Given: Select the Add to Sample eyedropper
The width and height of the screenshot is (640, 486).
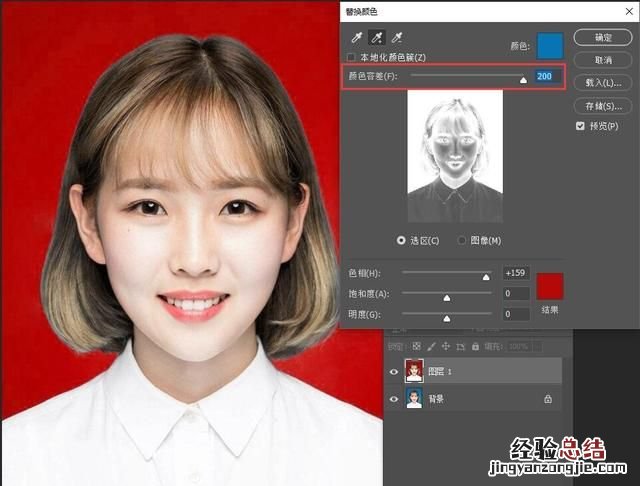Looking at the screenshot, I should click(377, 38).
